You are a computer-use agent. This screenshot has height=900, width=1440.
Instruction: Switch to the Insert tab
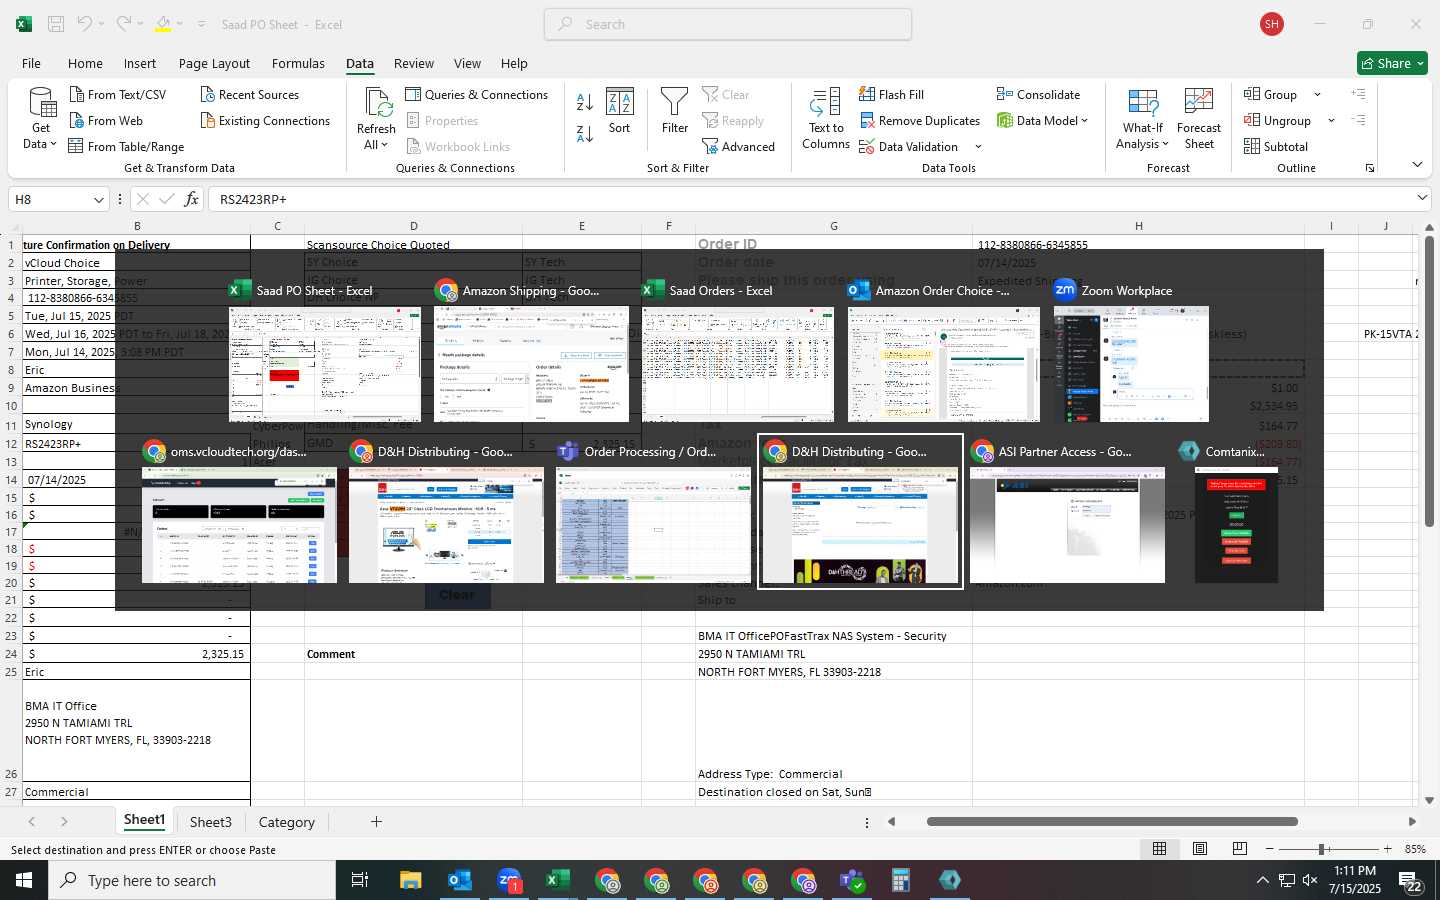tap(140, 63)
